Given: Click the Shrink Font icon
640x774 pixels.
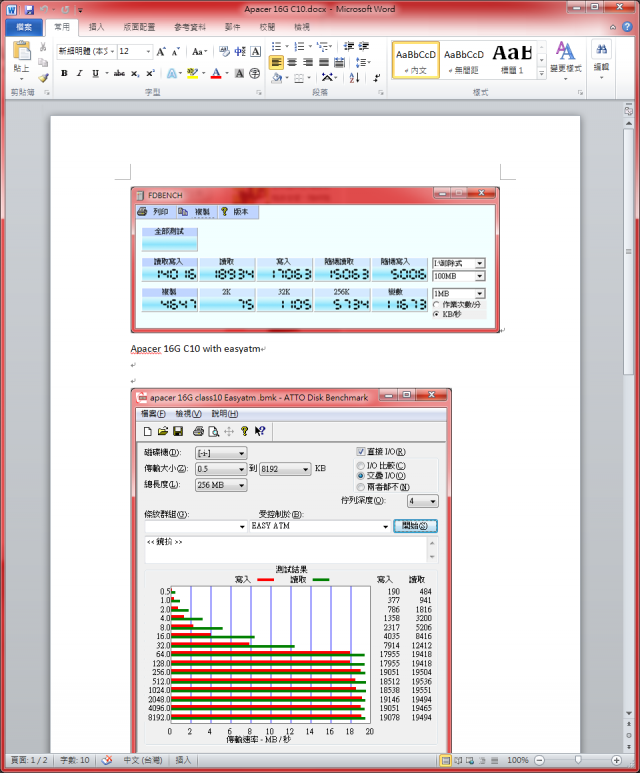Looking at the screenshot, I should pyautogui.click(x=176, y=51).
